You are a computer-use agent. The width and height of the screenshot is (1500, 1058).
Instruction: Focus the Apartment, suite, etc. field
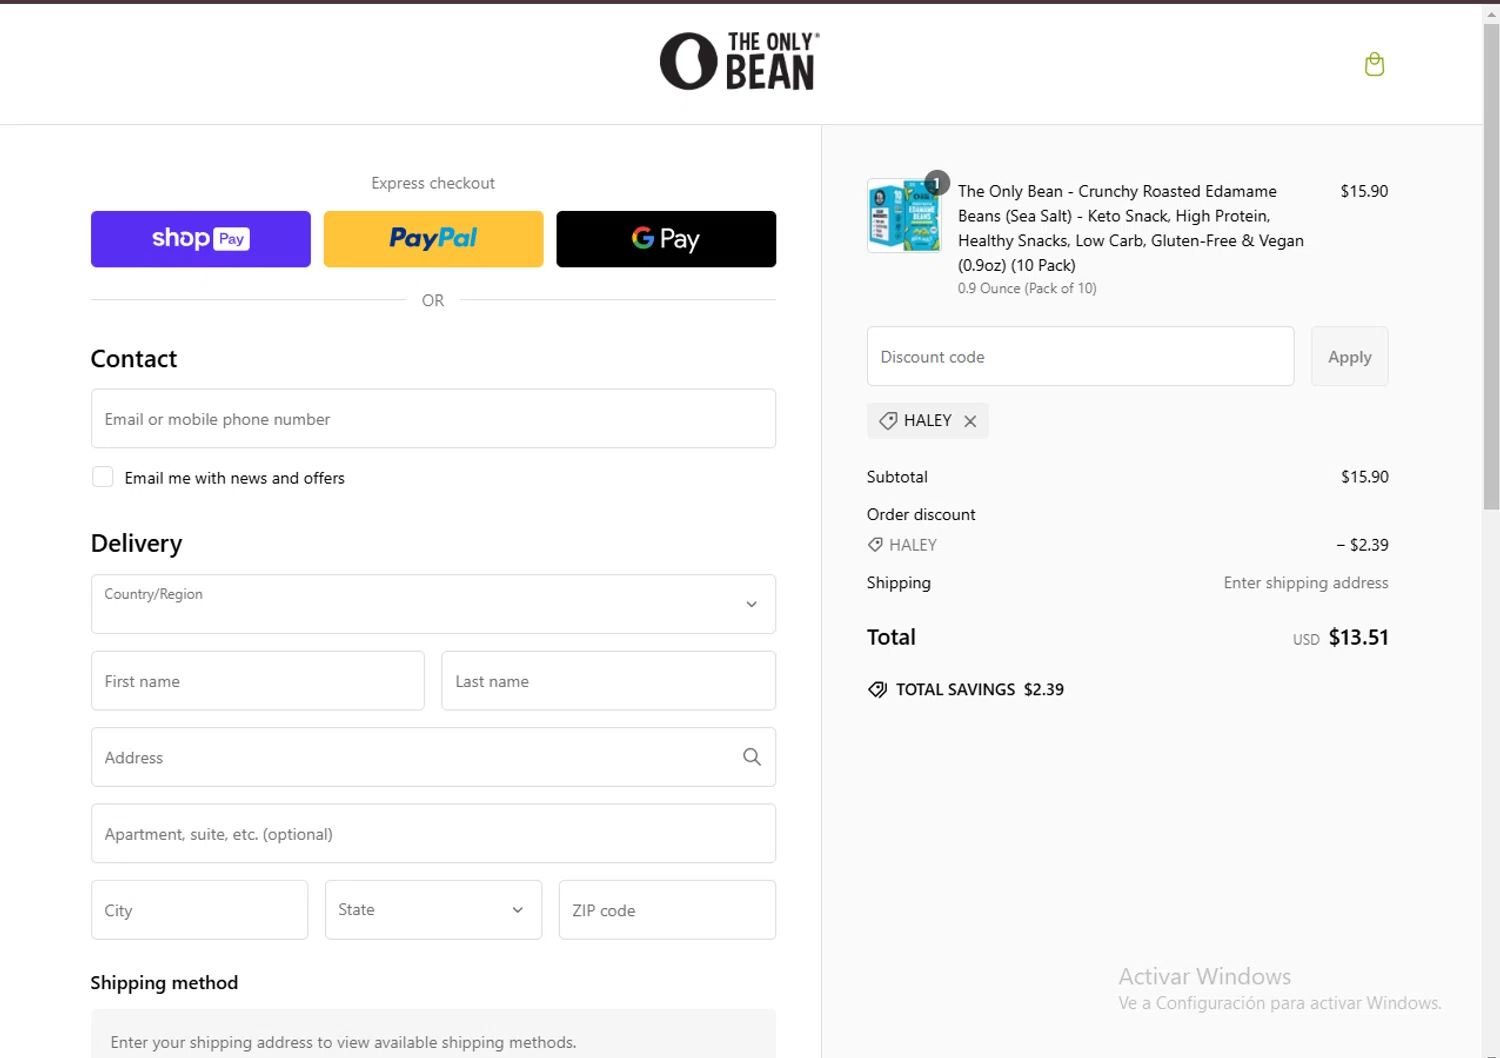coord(433,833)
